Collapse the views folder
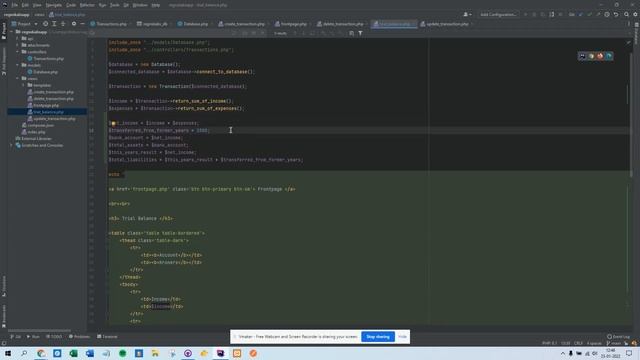The width and height of the screenshot is (640, 360). click(x=18, y=78)
